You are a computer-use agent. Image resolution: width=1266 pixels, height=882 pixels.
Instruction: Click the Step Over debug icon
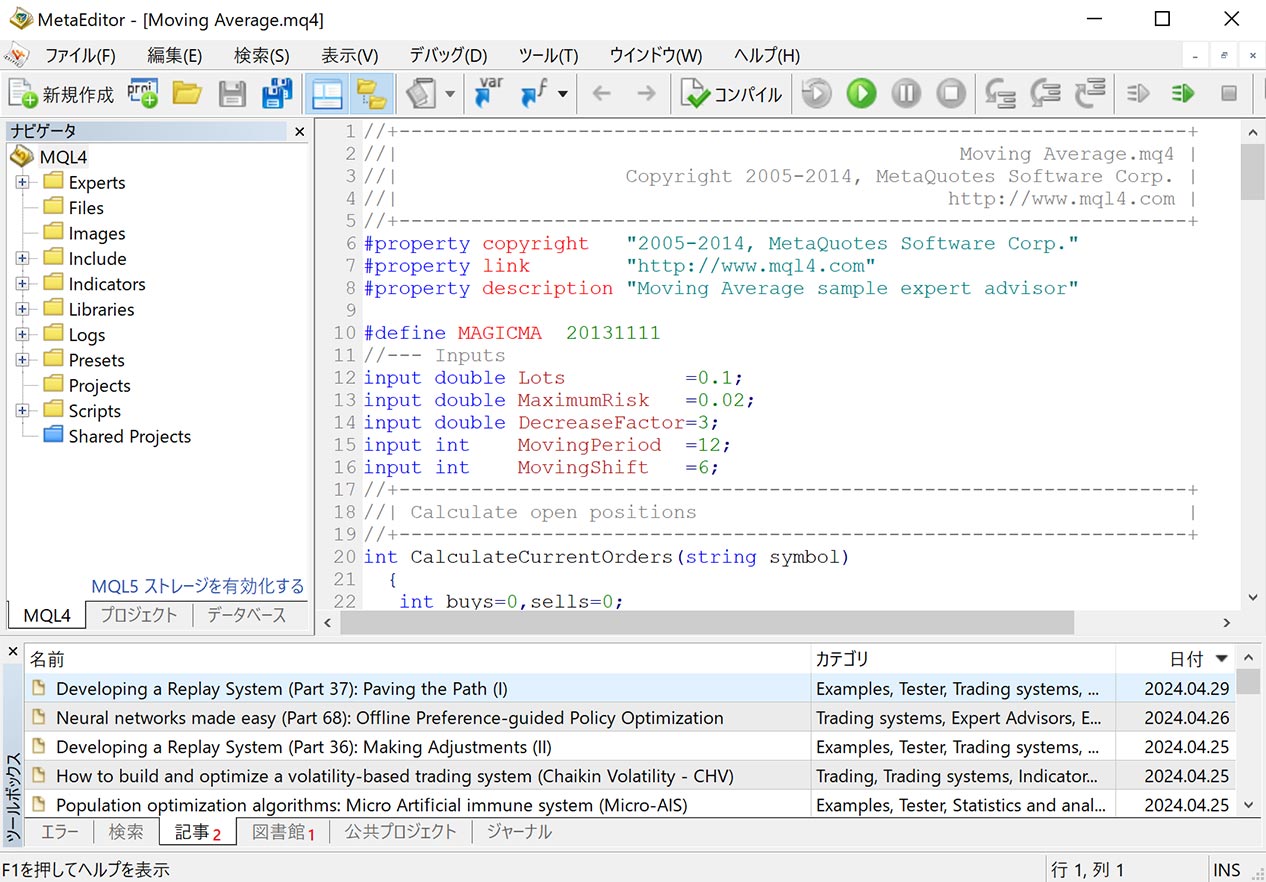(1046, 94)
